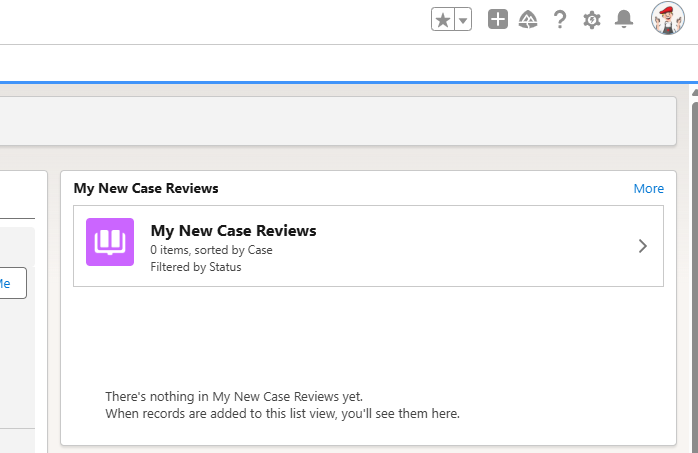Add this page to favorites with the star
The image size is (698, 453).
pyautogui.click(x=443, y=20)
